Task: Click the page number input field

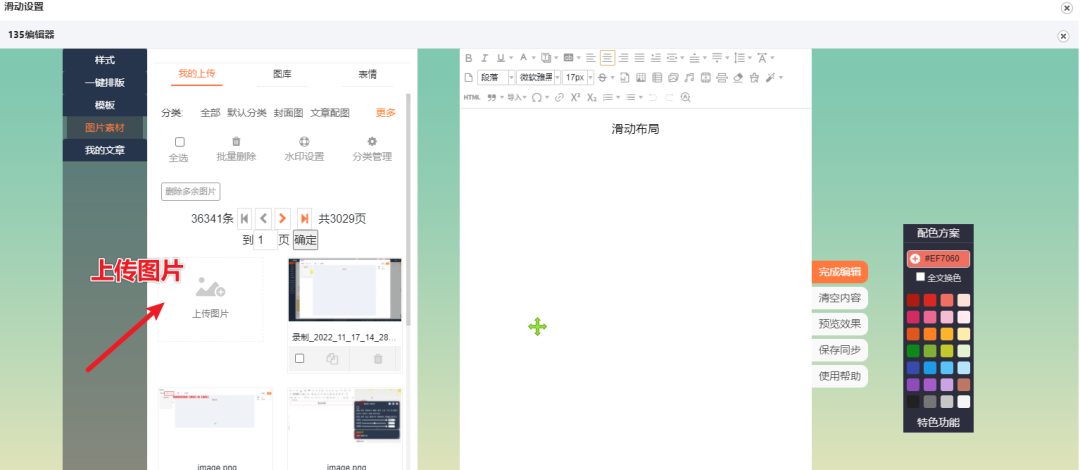Action: point(265,241)
